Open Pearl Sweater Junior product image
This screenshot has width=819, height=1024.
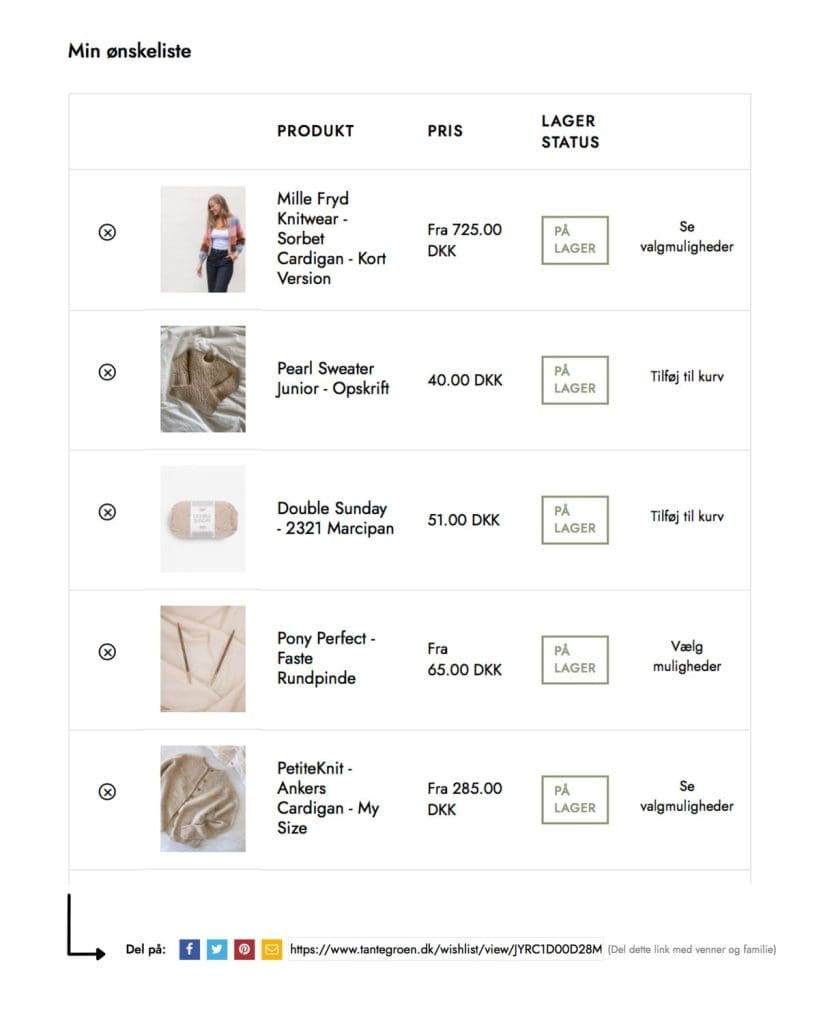202,379
